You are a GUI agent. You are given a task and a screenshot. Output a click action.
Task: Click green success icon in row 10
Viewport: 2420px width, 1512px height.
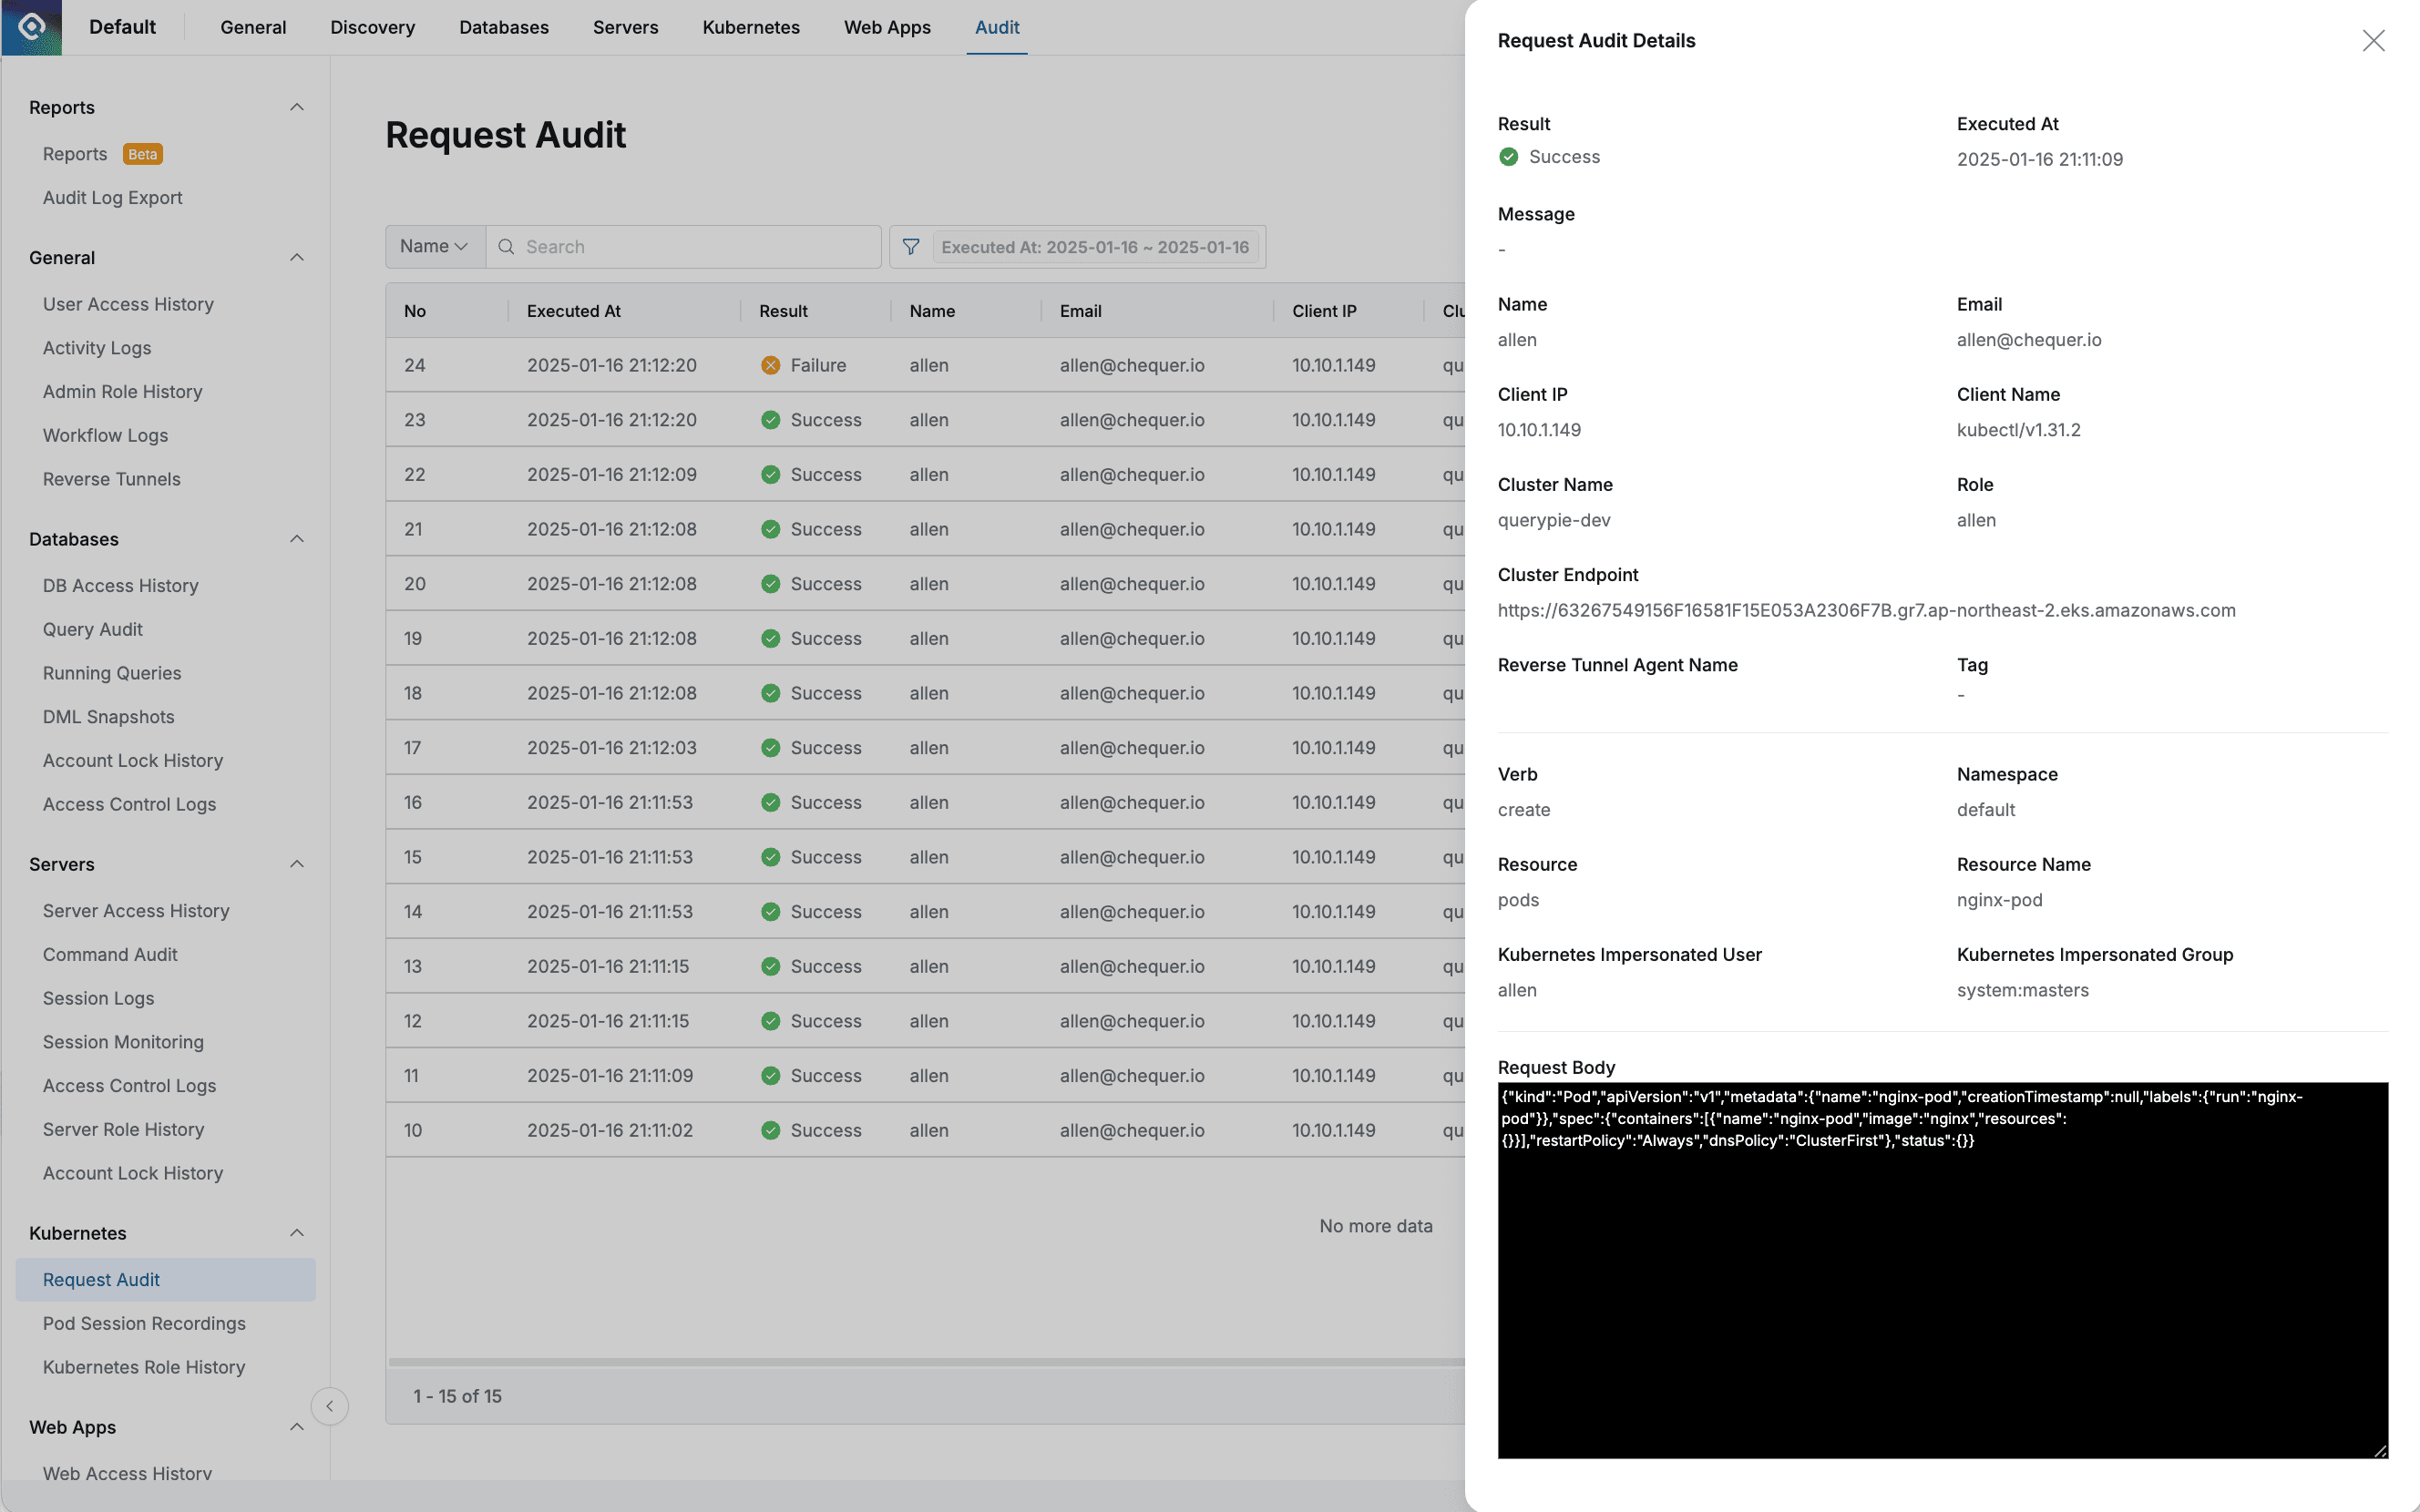[x=770, y=1130]
